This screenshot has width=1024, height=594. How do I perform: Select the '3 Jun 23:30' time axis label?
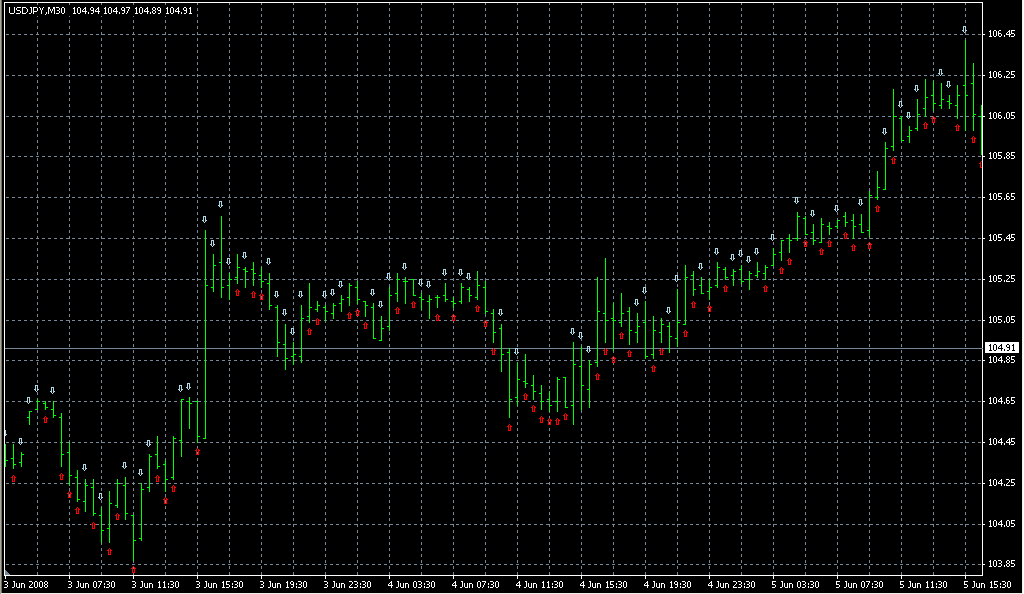346,584
